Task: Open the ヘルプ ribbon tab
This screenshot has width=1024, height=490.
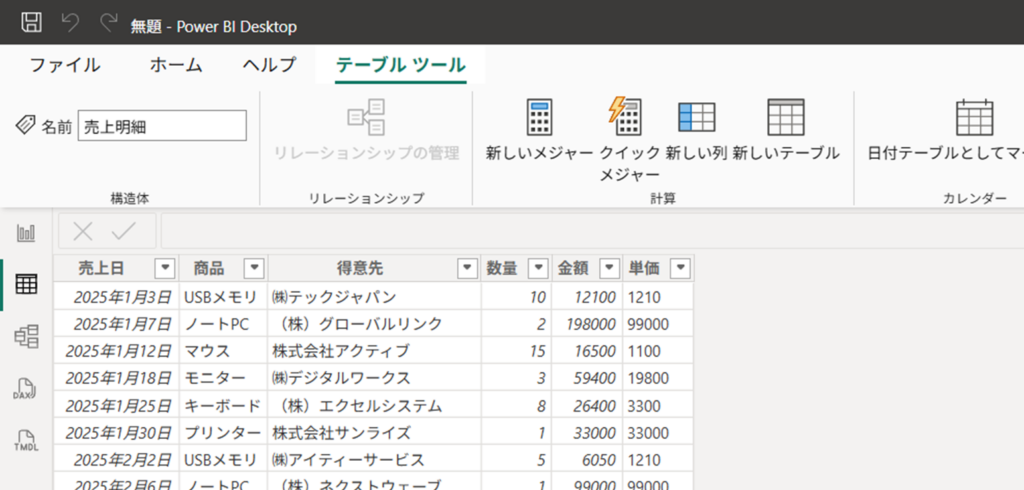Action: (269, 65)
